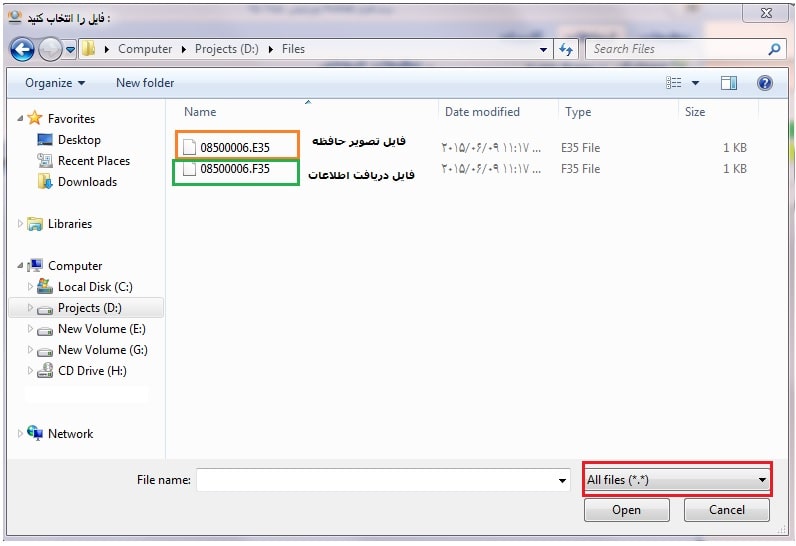Select Network in the navigation pane
The image size is (796, 546).
coord(70,434)
